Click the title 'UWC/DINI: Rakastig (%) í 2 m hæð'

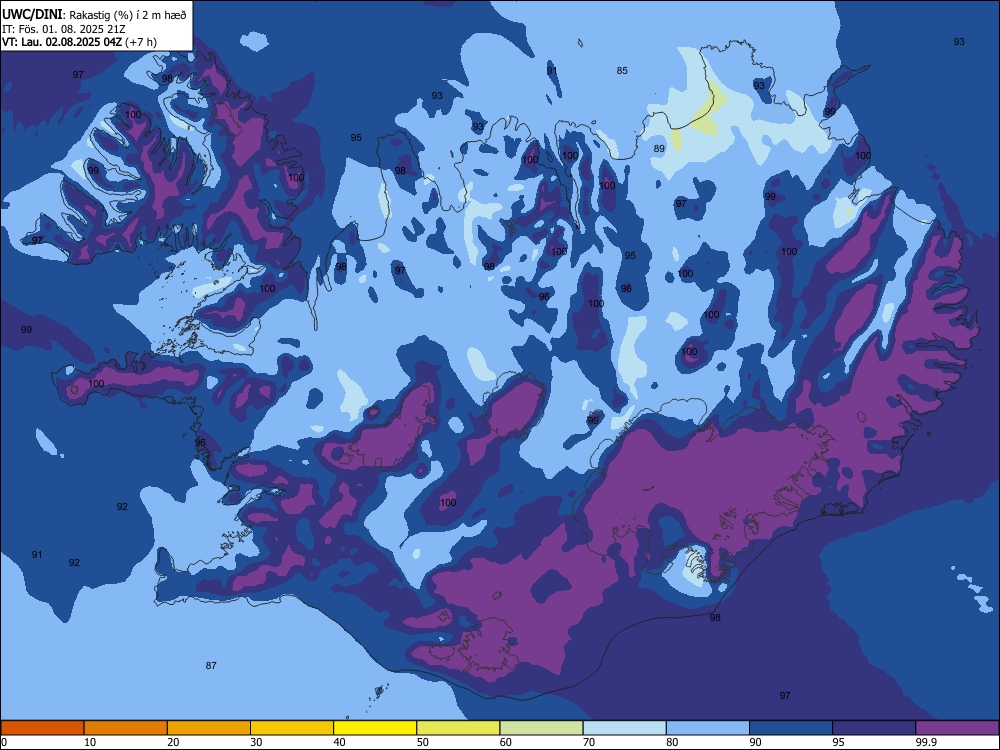[94, 14]
